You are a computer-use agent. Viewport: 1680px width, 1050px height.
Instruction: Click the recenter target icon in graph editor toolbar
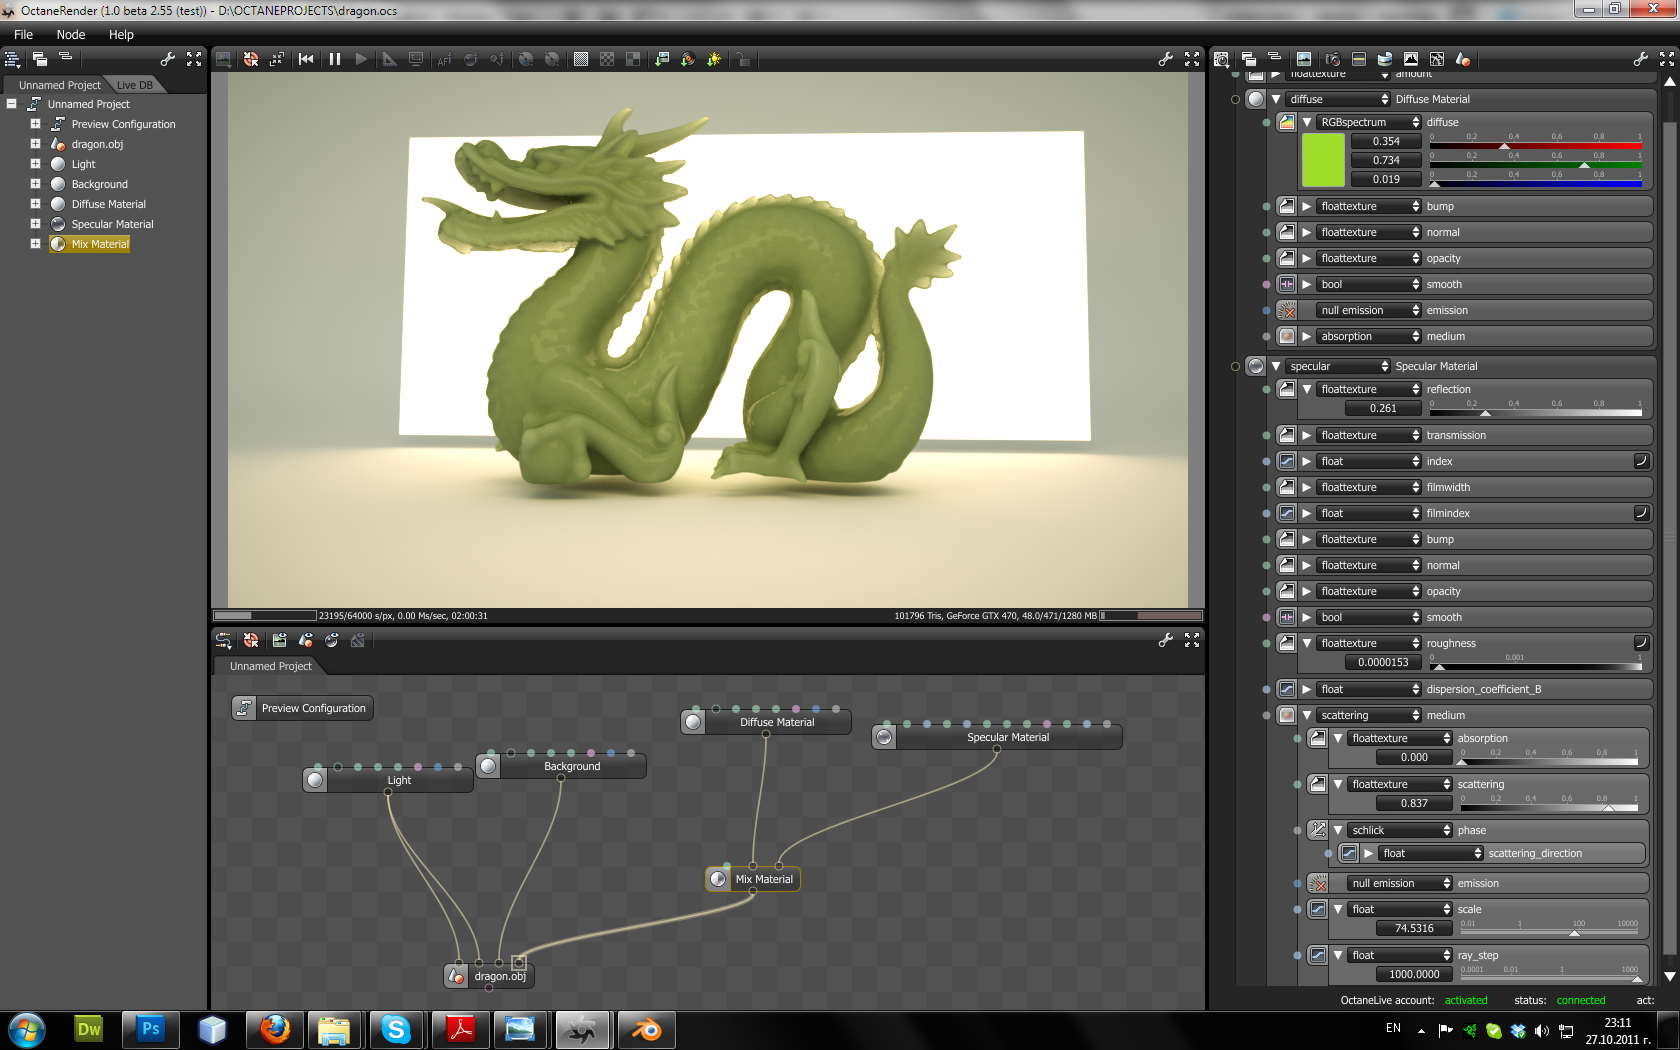(x=251, y=640)
